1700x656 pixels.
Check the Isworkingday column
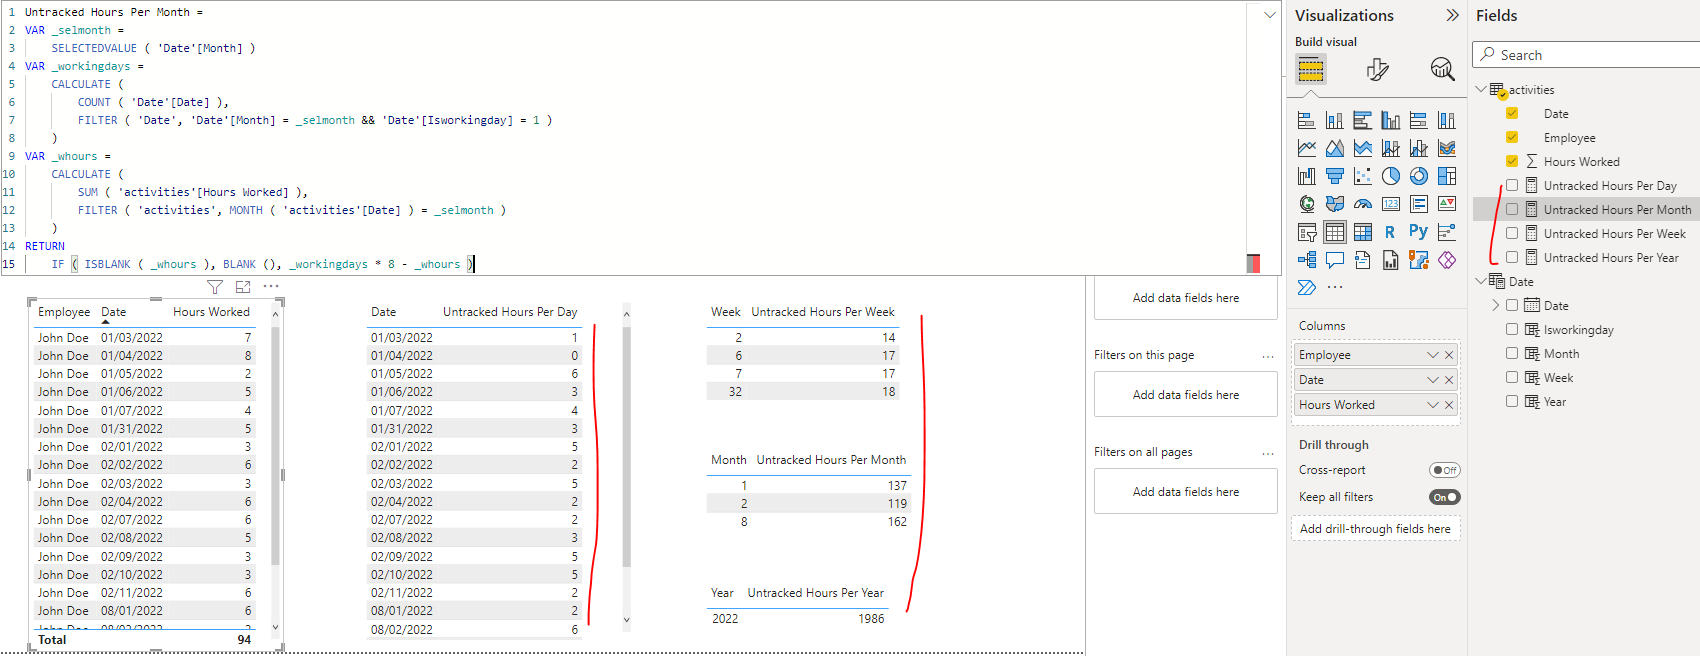1512,330
